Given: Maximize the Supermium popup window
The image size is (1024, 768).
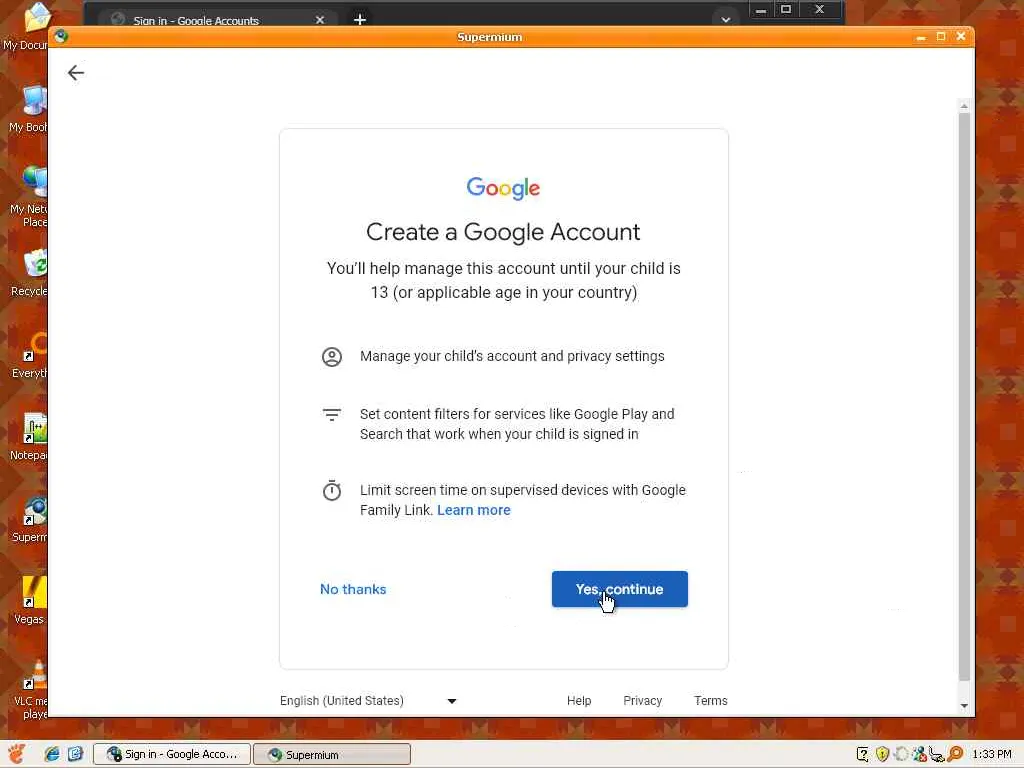Looking at the screenshot, I should [941, 37].
